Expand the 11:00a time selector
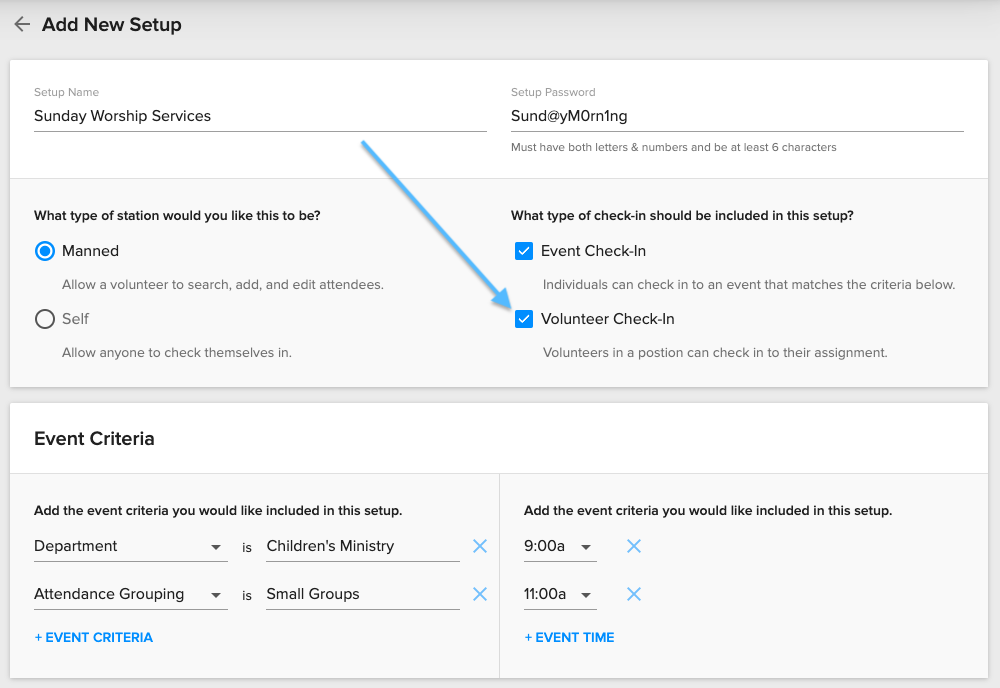 click(560, 594)
